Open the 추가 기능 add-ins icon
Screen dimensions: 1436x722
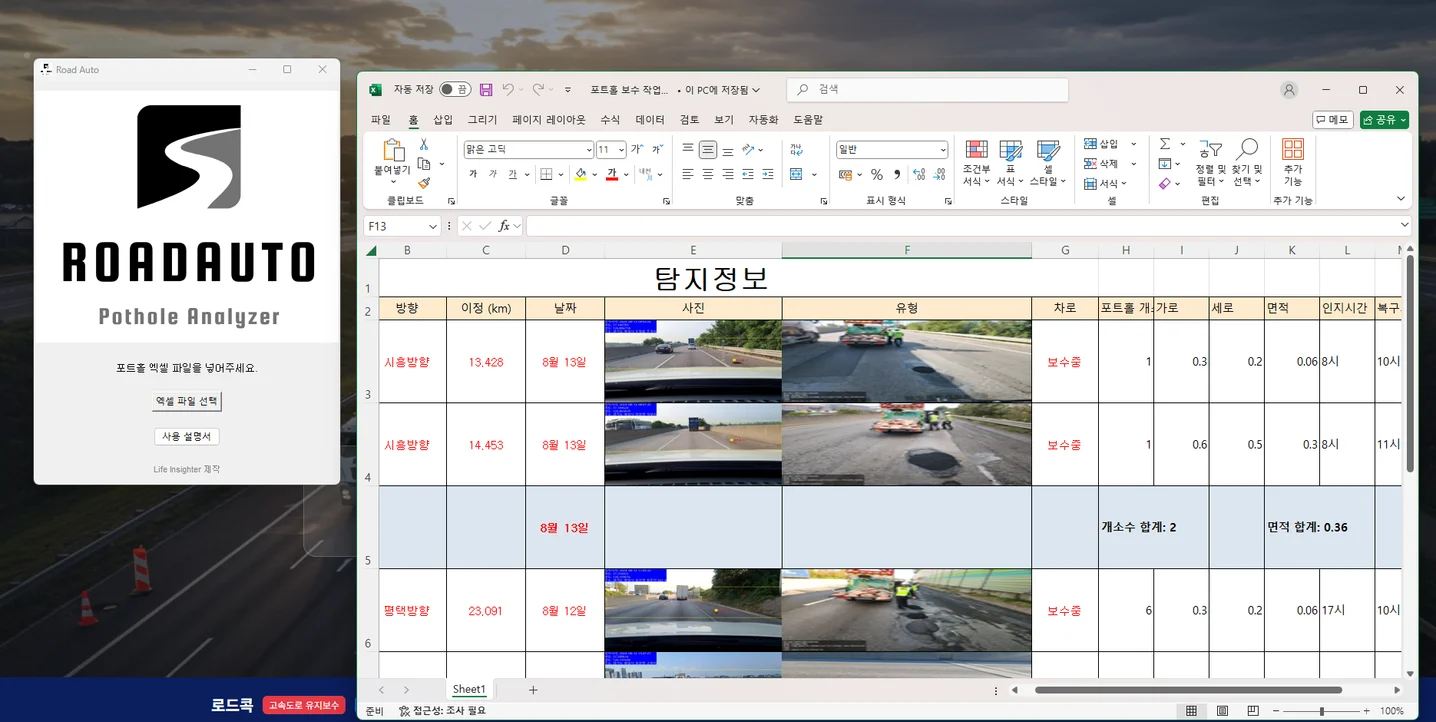1293,152
